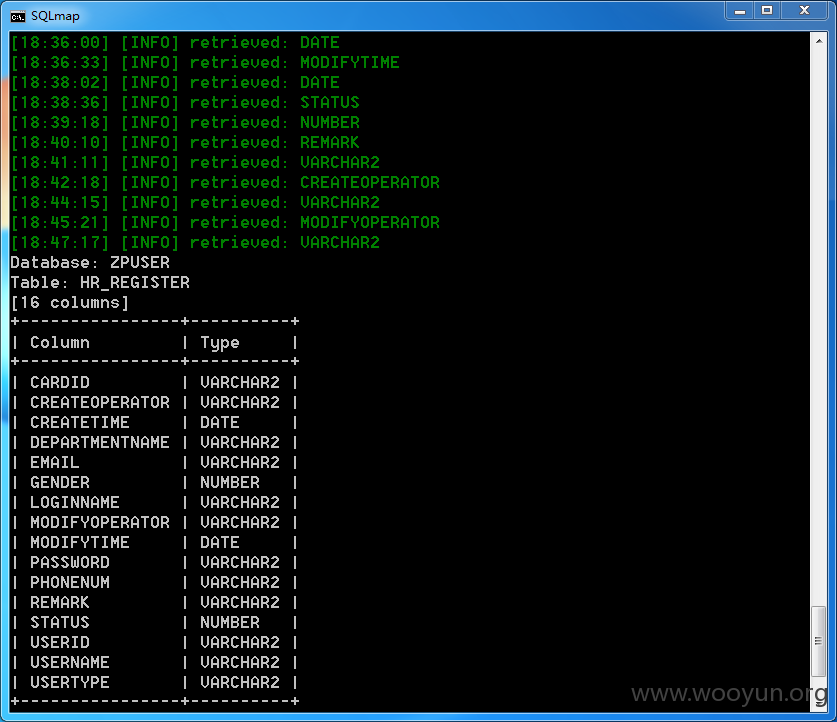This screenshot has width=837, height=722.
Task: Click the VARCHAR2 type in USERTYPE row
Action: pyautogui.click(x=240, y=683)
